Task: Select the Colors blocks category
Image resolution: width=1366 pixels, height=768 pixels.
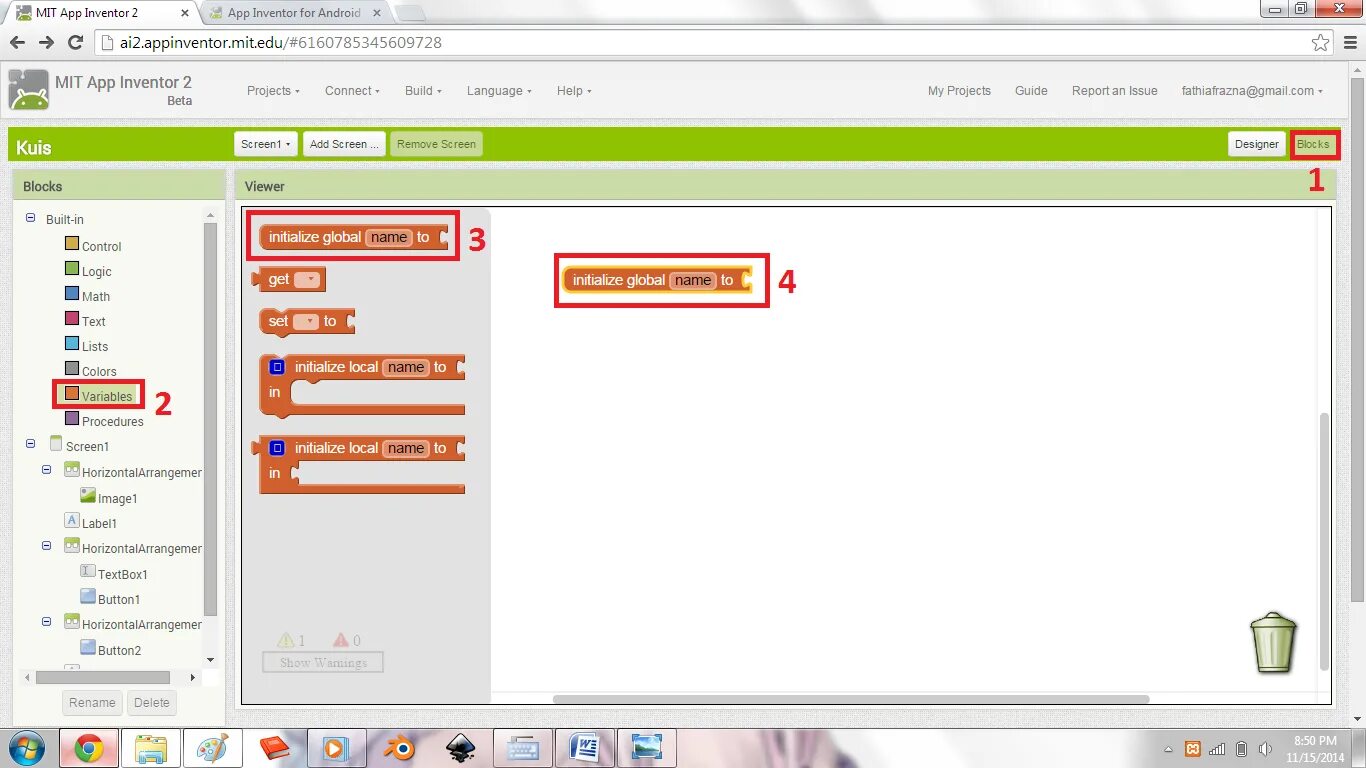Action: pyautogui.click(x=90, y=371)
